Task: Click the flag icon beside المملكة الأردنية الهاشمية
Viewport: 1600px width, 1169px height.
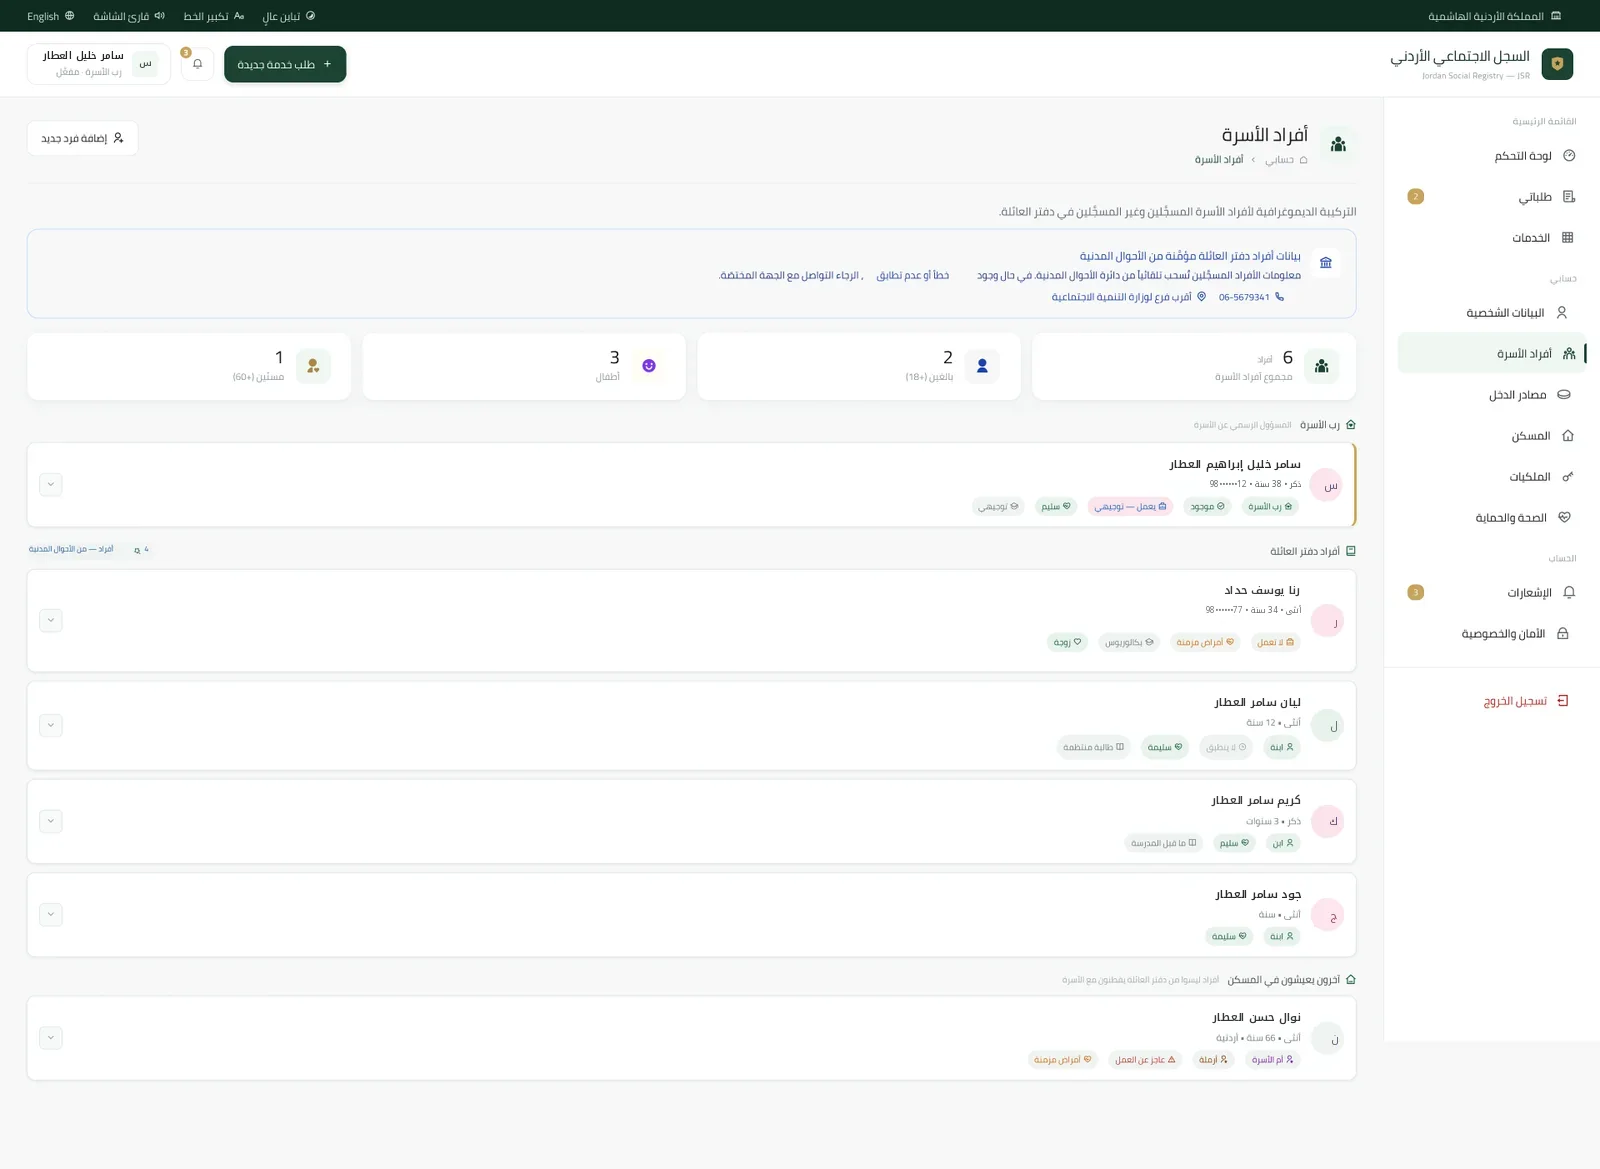Action: [1556, 16]
